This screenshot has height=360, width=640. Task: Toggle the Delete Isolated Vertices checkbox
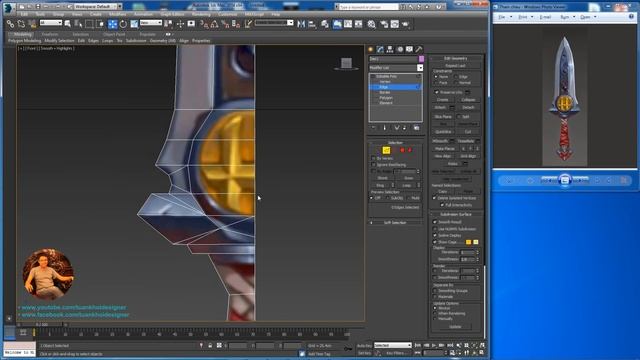click(434, 198)
